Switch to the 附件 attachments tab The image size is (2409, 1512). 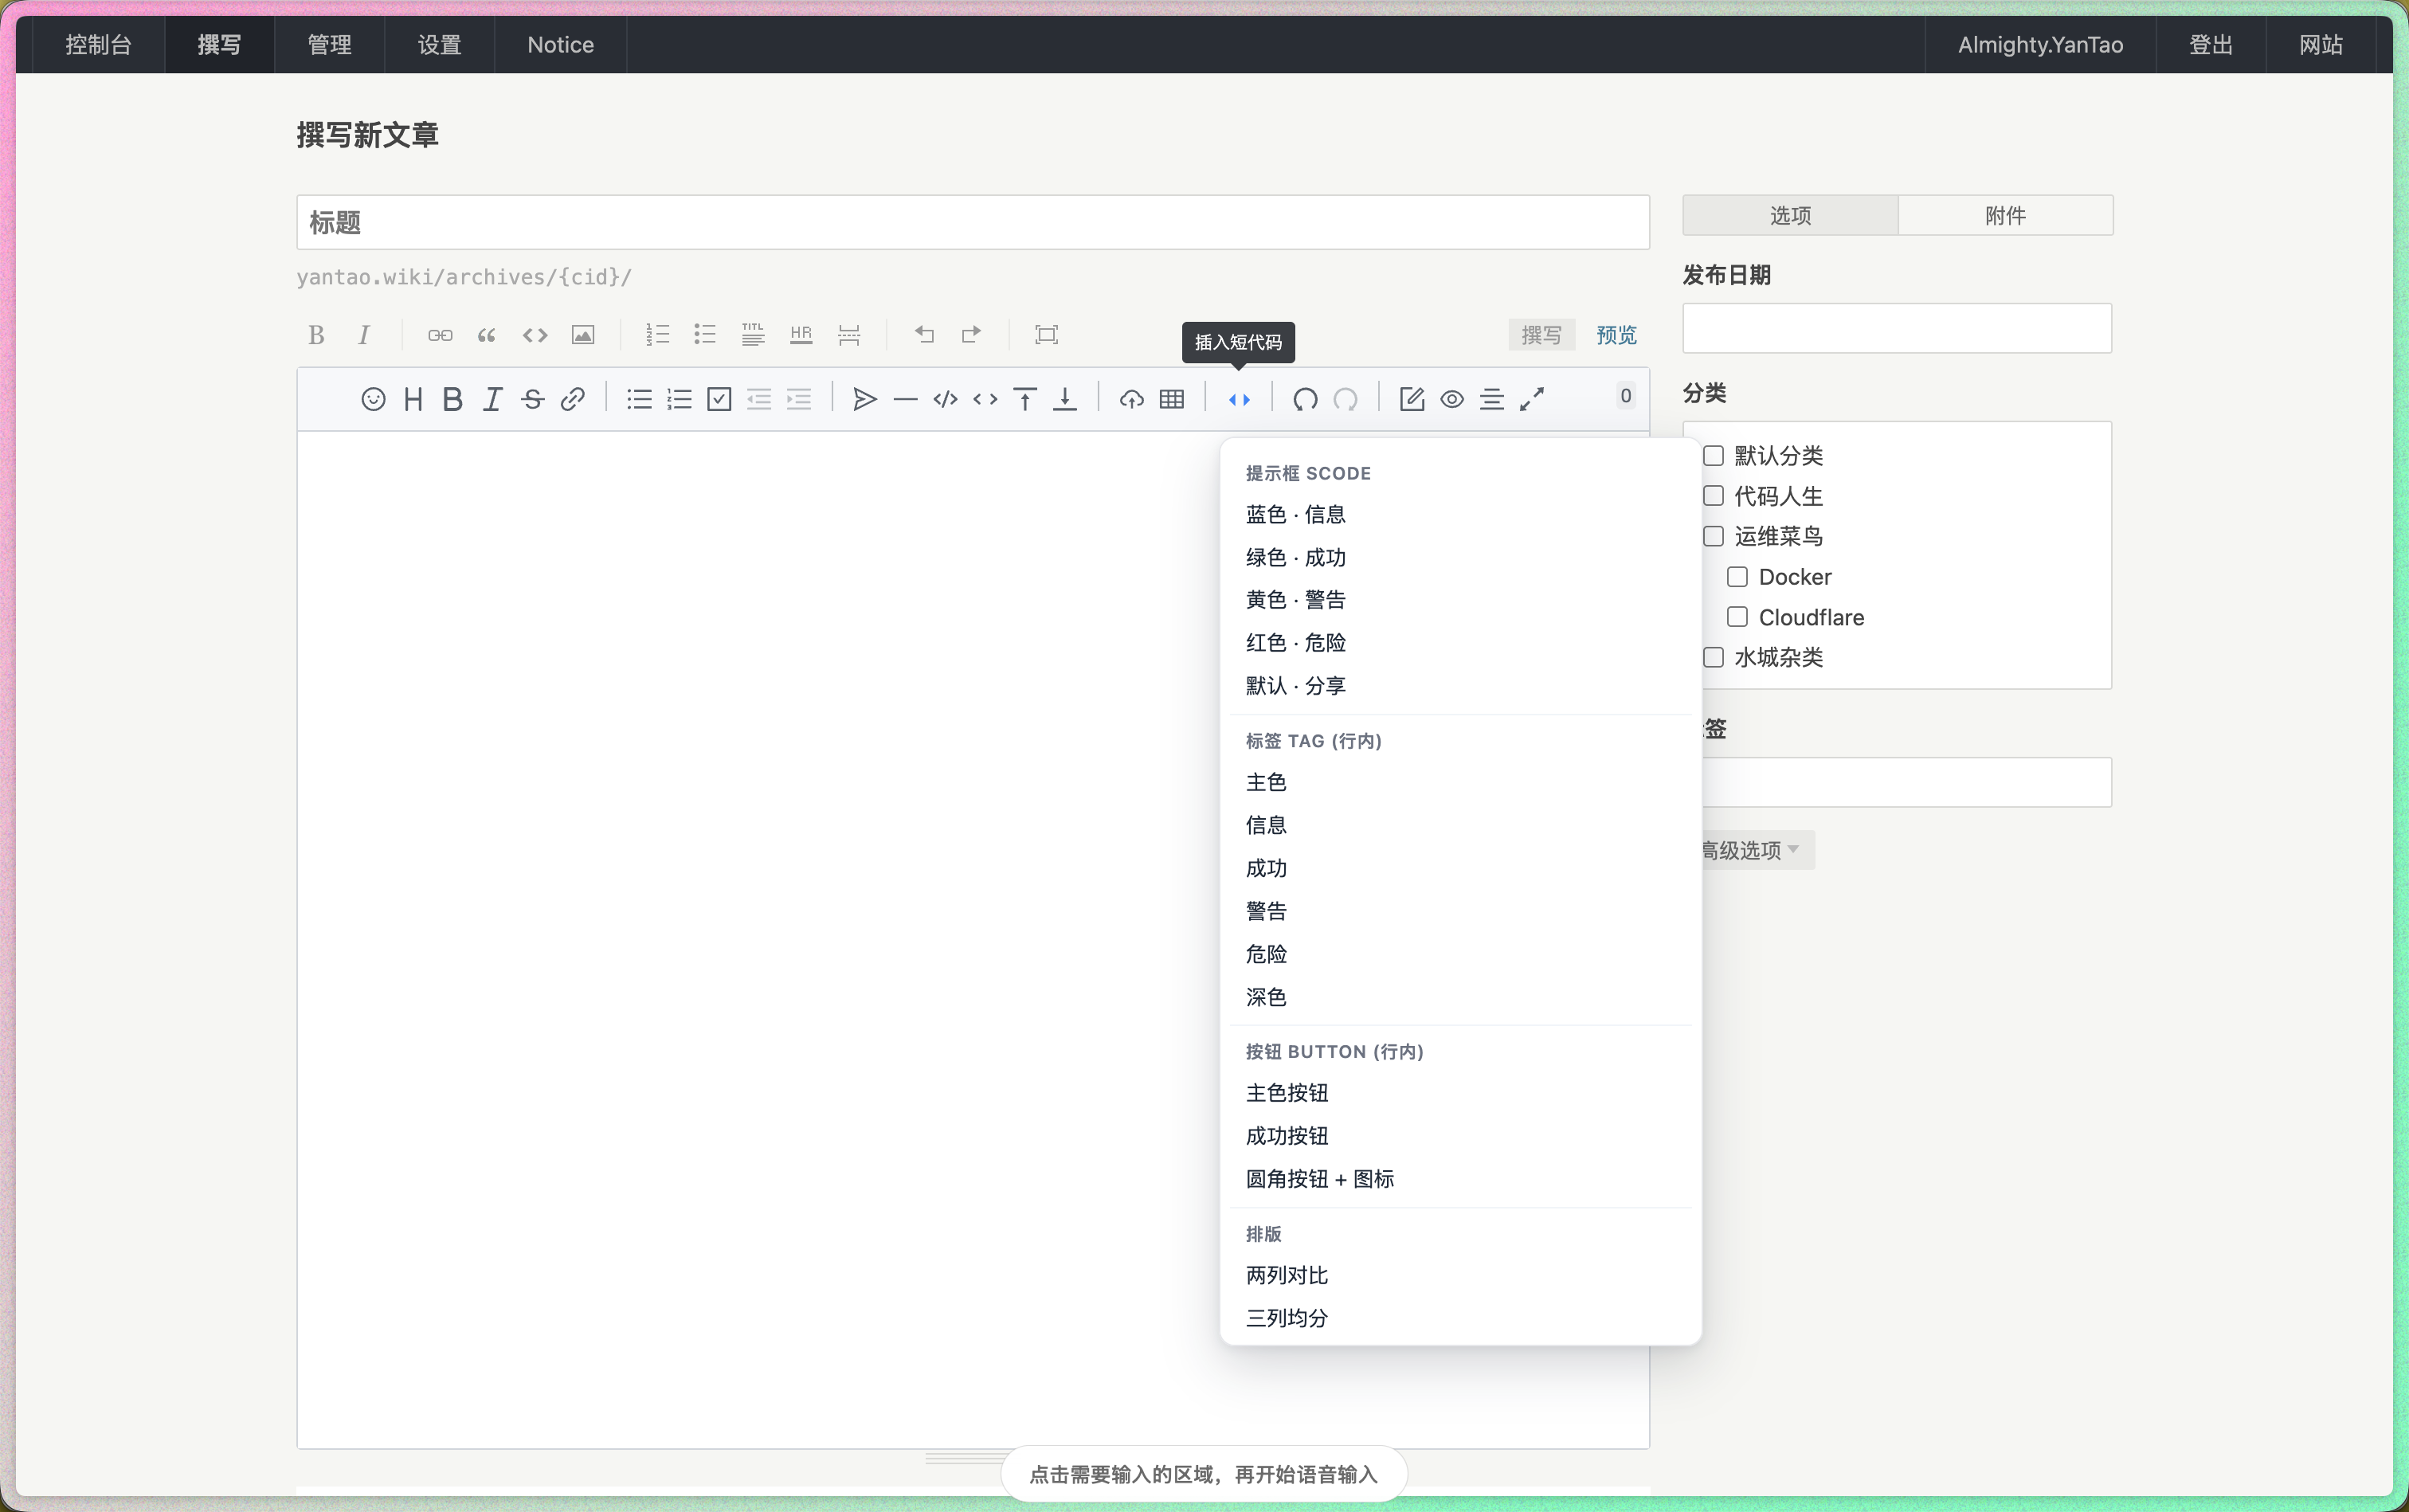[x=2005, y=216]
